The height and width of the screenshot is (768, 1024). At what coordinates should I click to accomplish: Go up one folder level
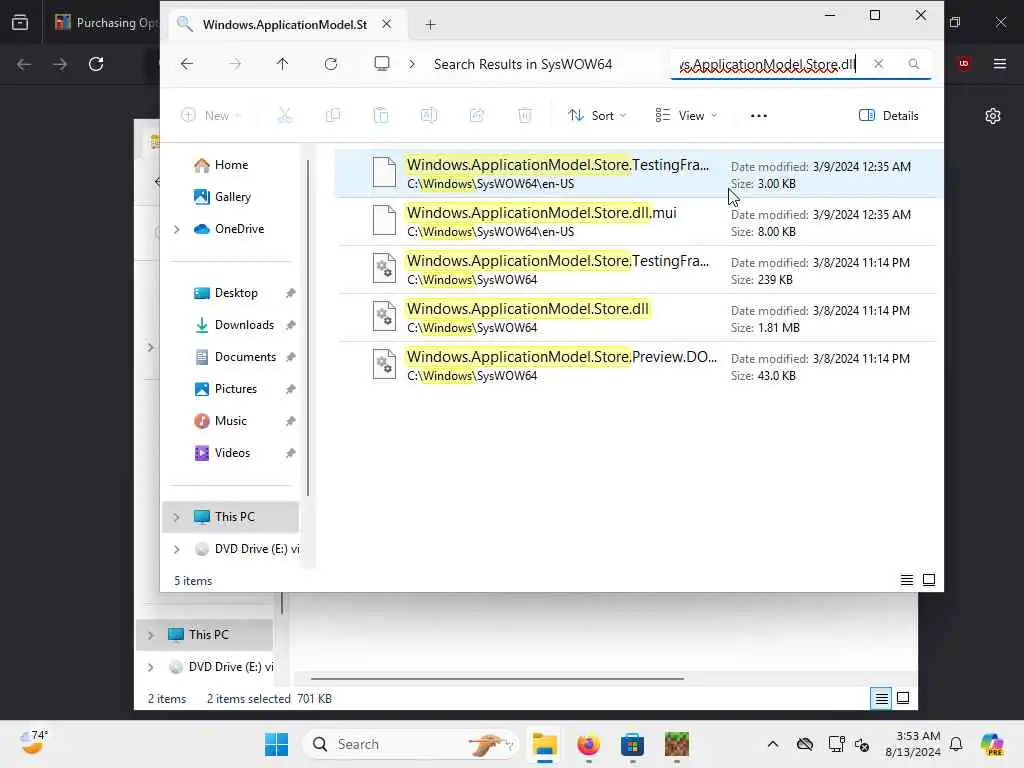coord(282,64)
